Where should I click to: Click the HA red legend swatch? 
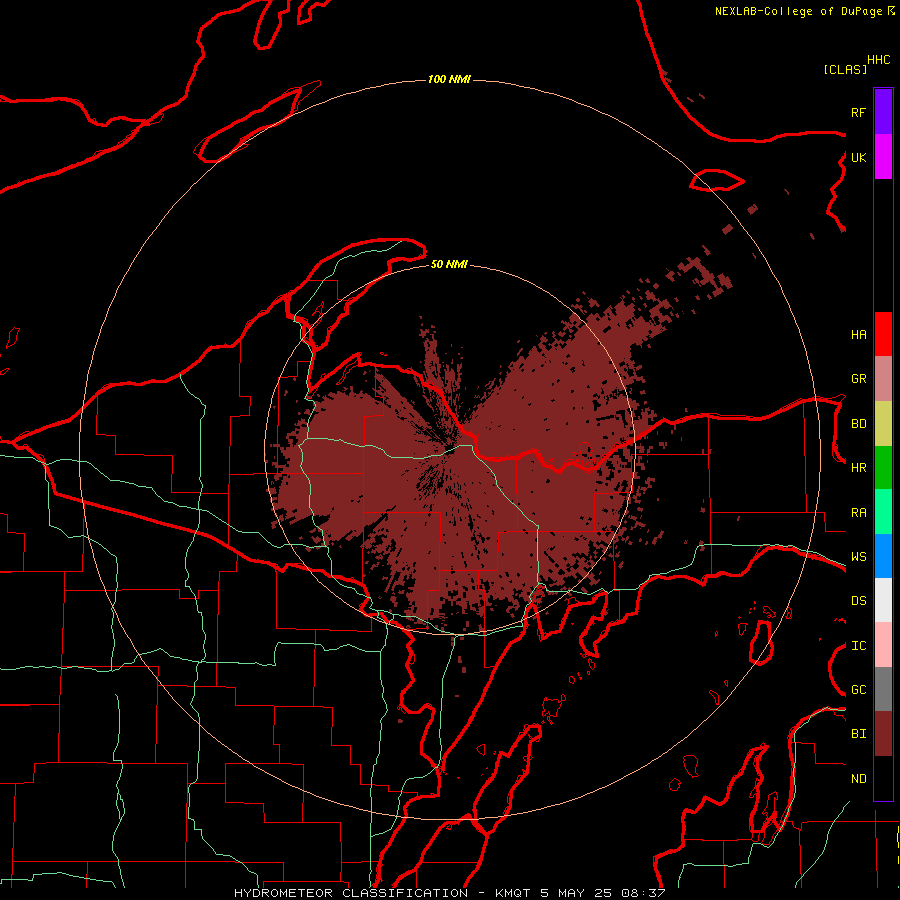883,334
